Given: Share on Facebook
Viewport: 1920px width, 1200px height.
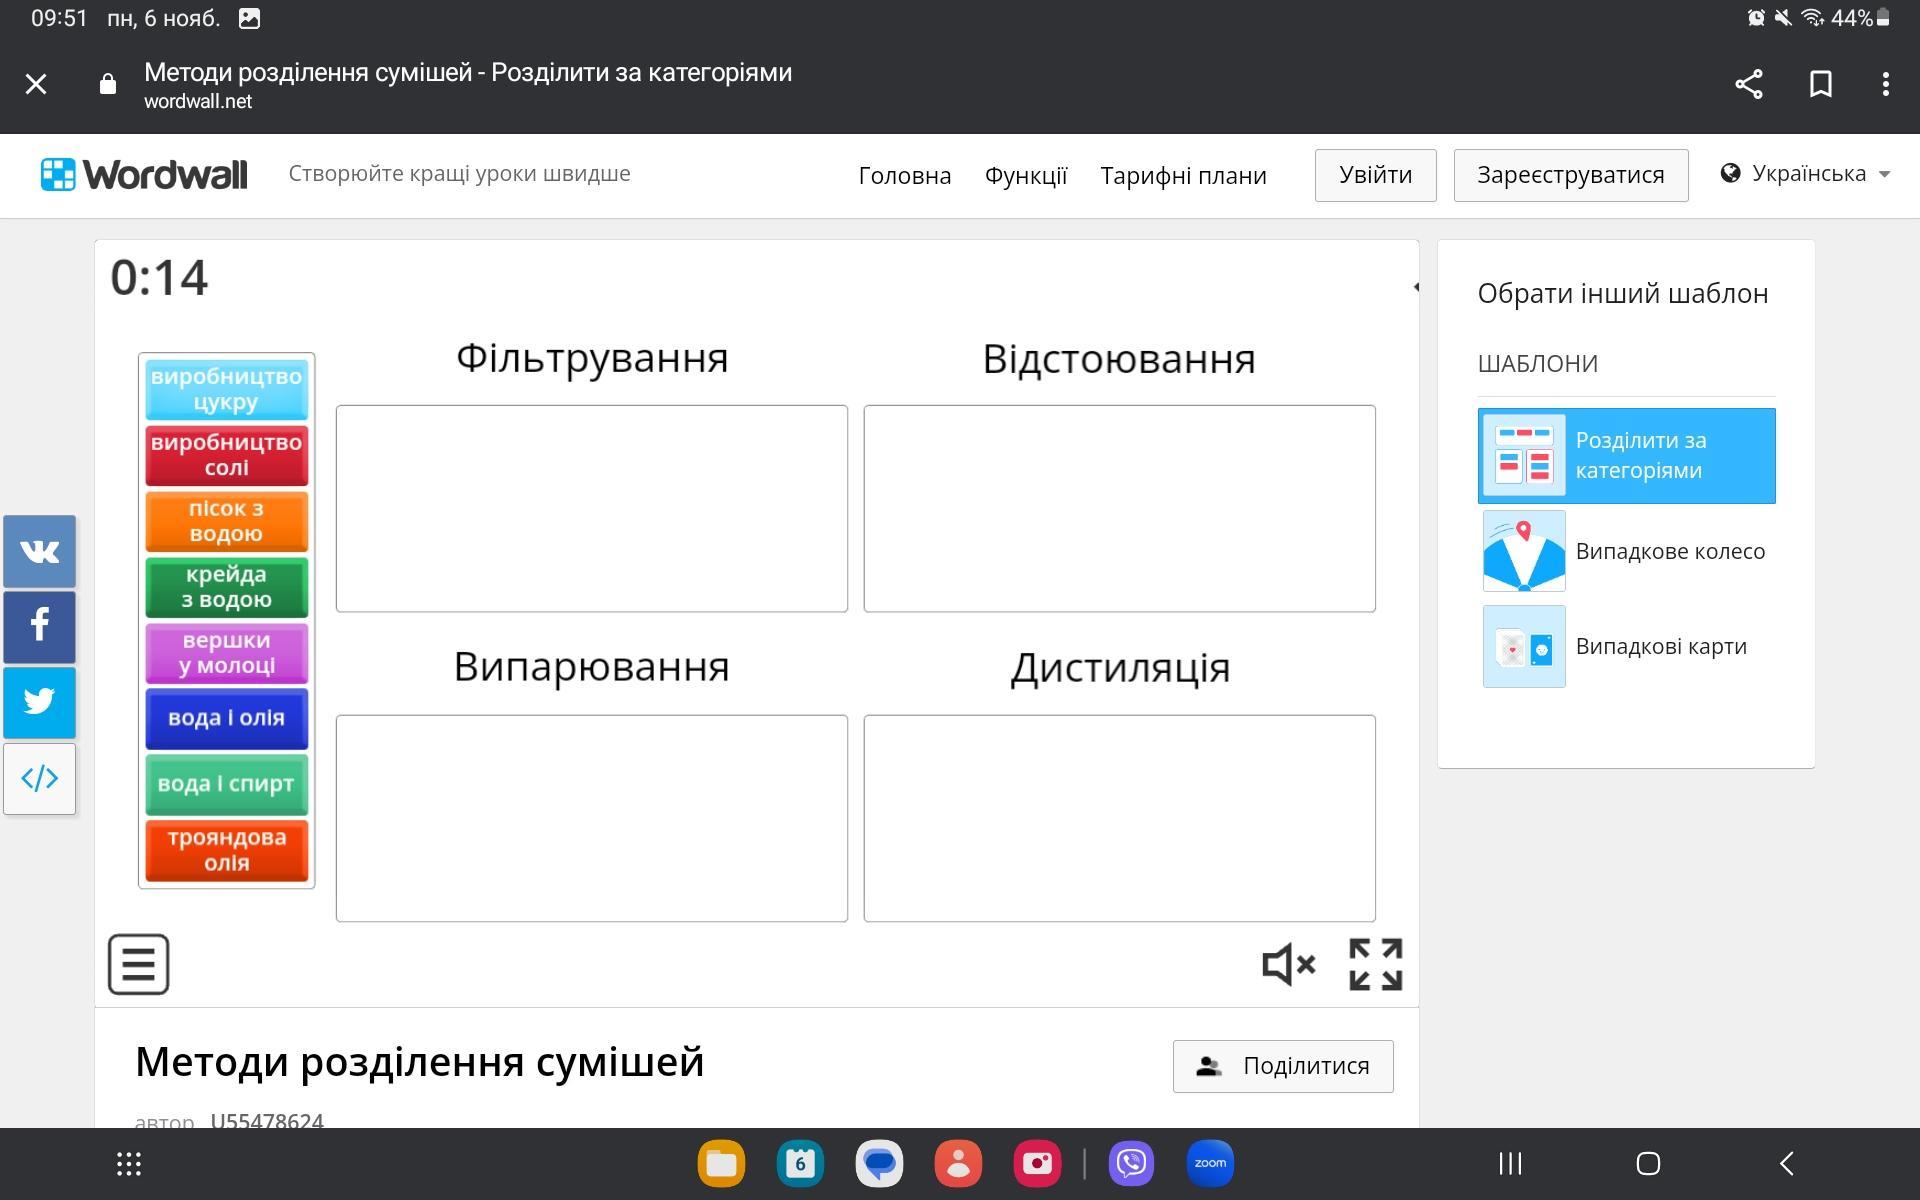Looking at the screenshot, I should pos(40,627).
